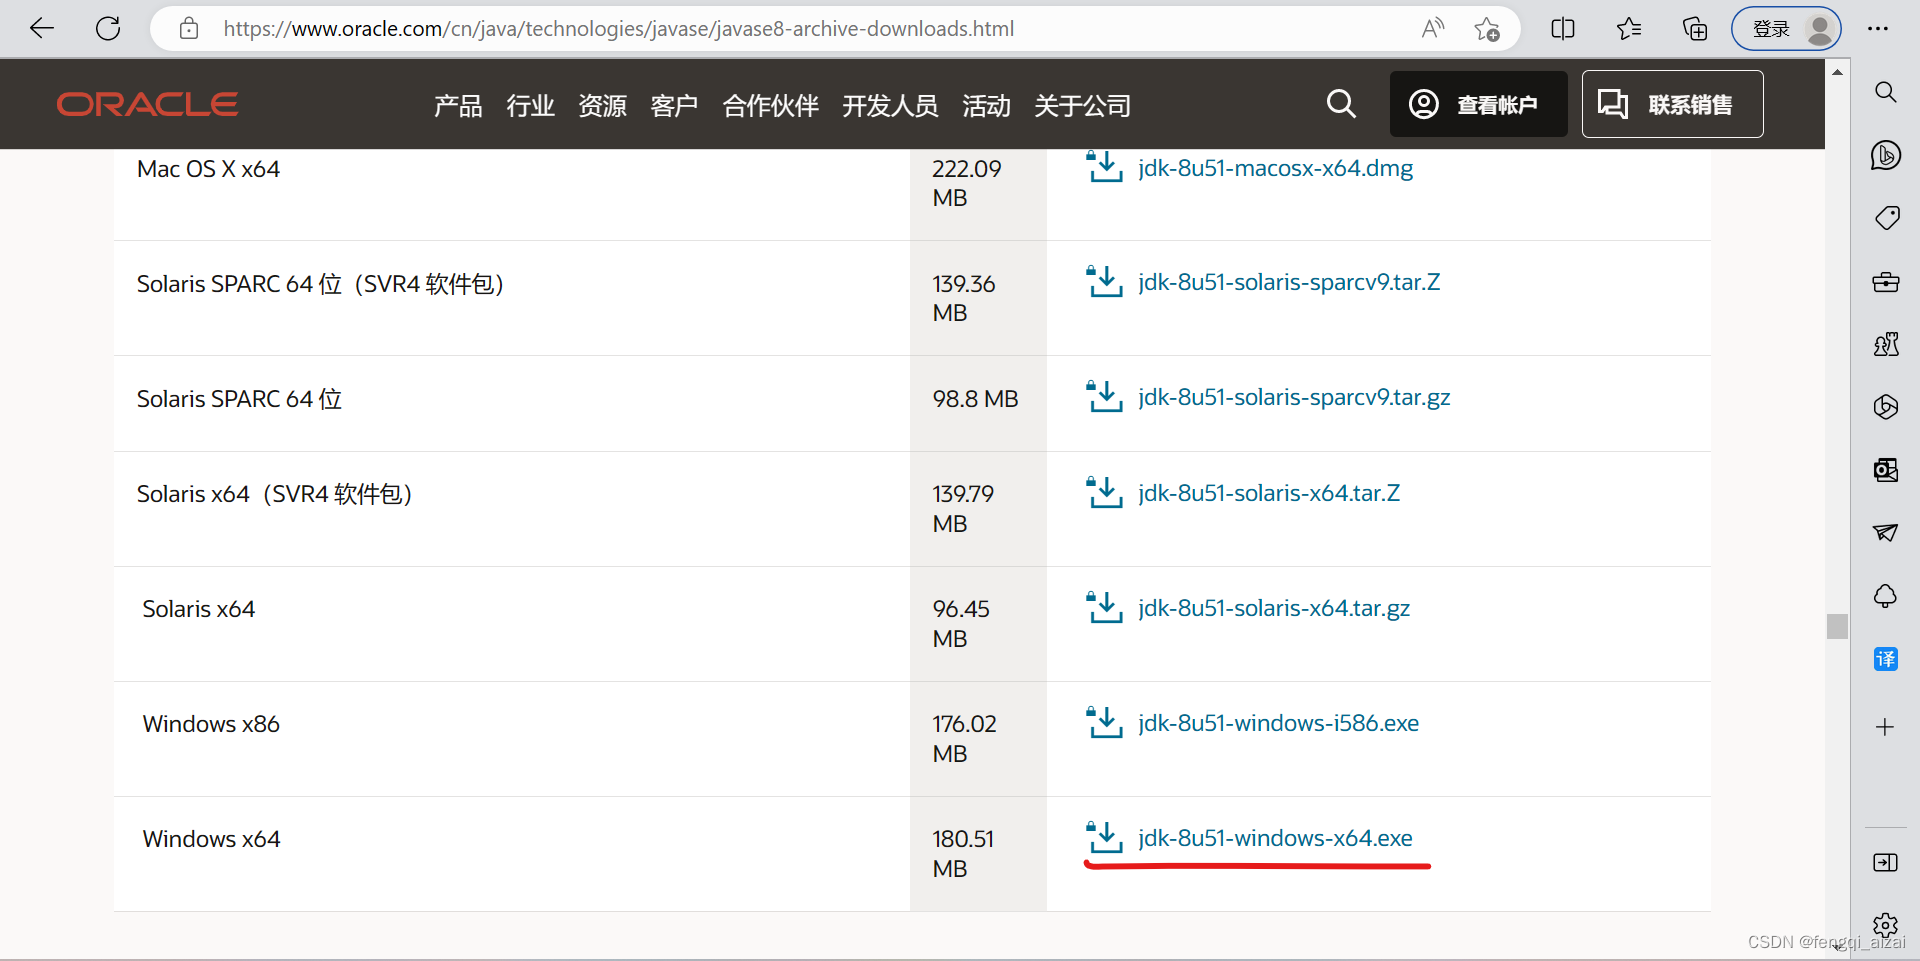
Task: Open sidebar tools briefcase icon
Action: [x=1886, y=282]
